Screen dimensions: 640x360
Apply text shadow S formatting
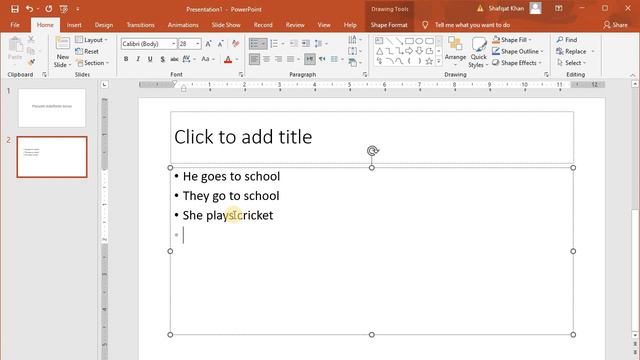(x=162, y=59)
